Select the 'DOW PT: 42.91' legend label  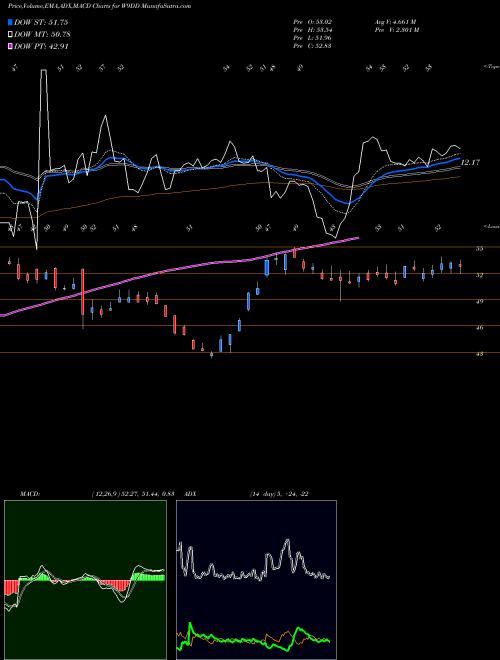coord(41,47)
